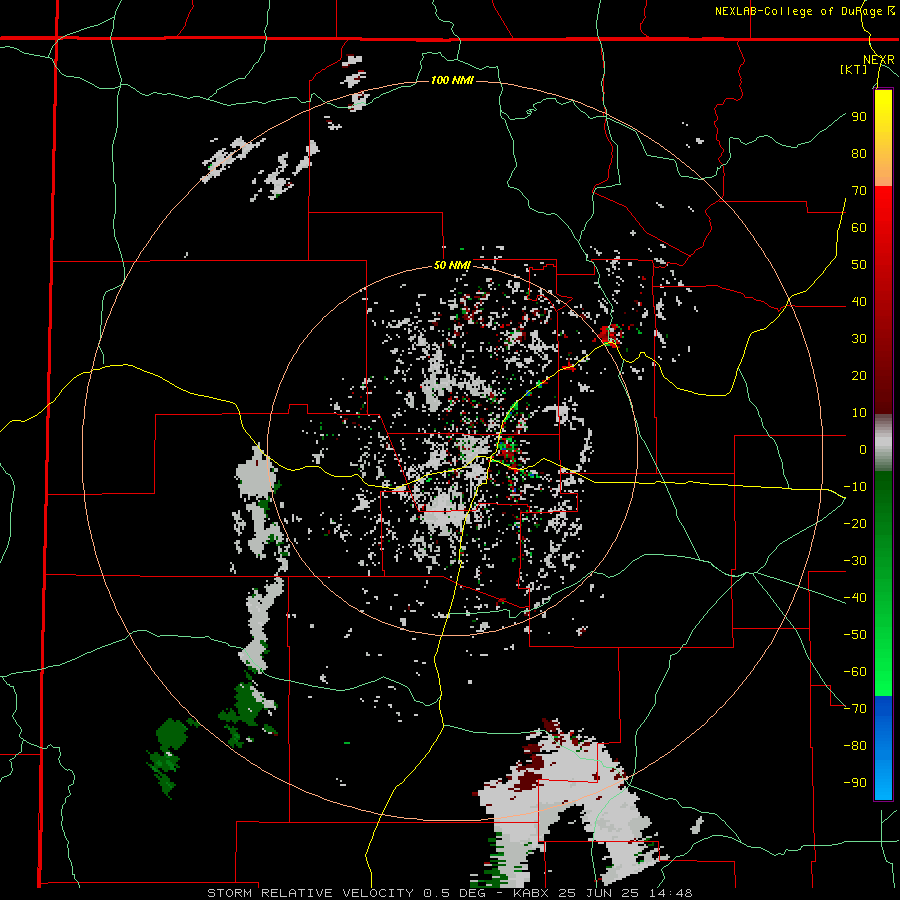Click the 60 value on the velocity scale
Screen dimensions: 900x900
859,227
